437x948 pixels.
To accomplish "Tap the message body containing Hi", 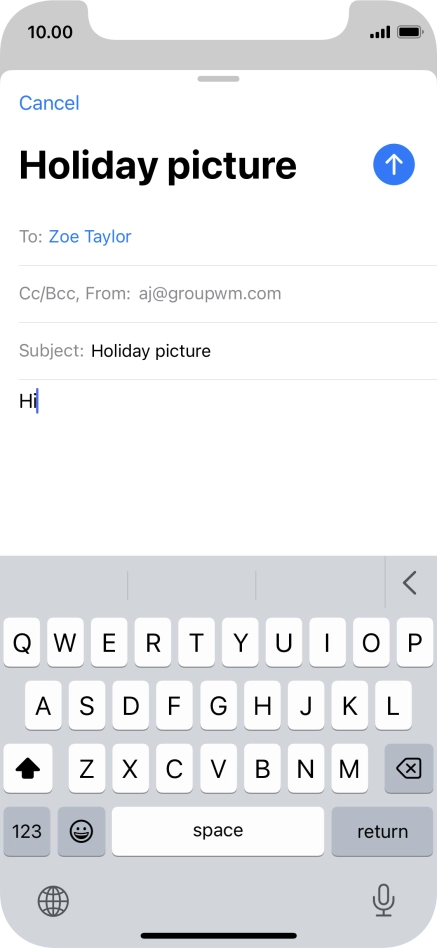I will (x=218, y=466).
